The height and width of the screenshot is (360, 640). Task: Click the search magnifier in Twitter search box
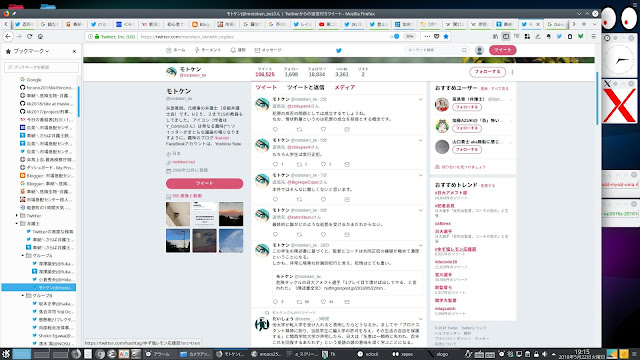[x=464, y=50]
